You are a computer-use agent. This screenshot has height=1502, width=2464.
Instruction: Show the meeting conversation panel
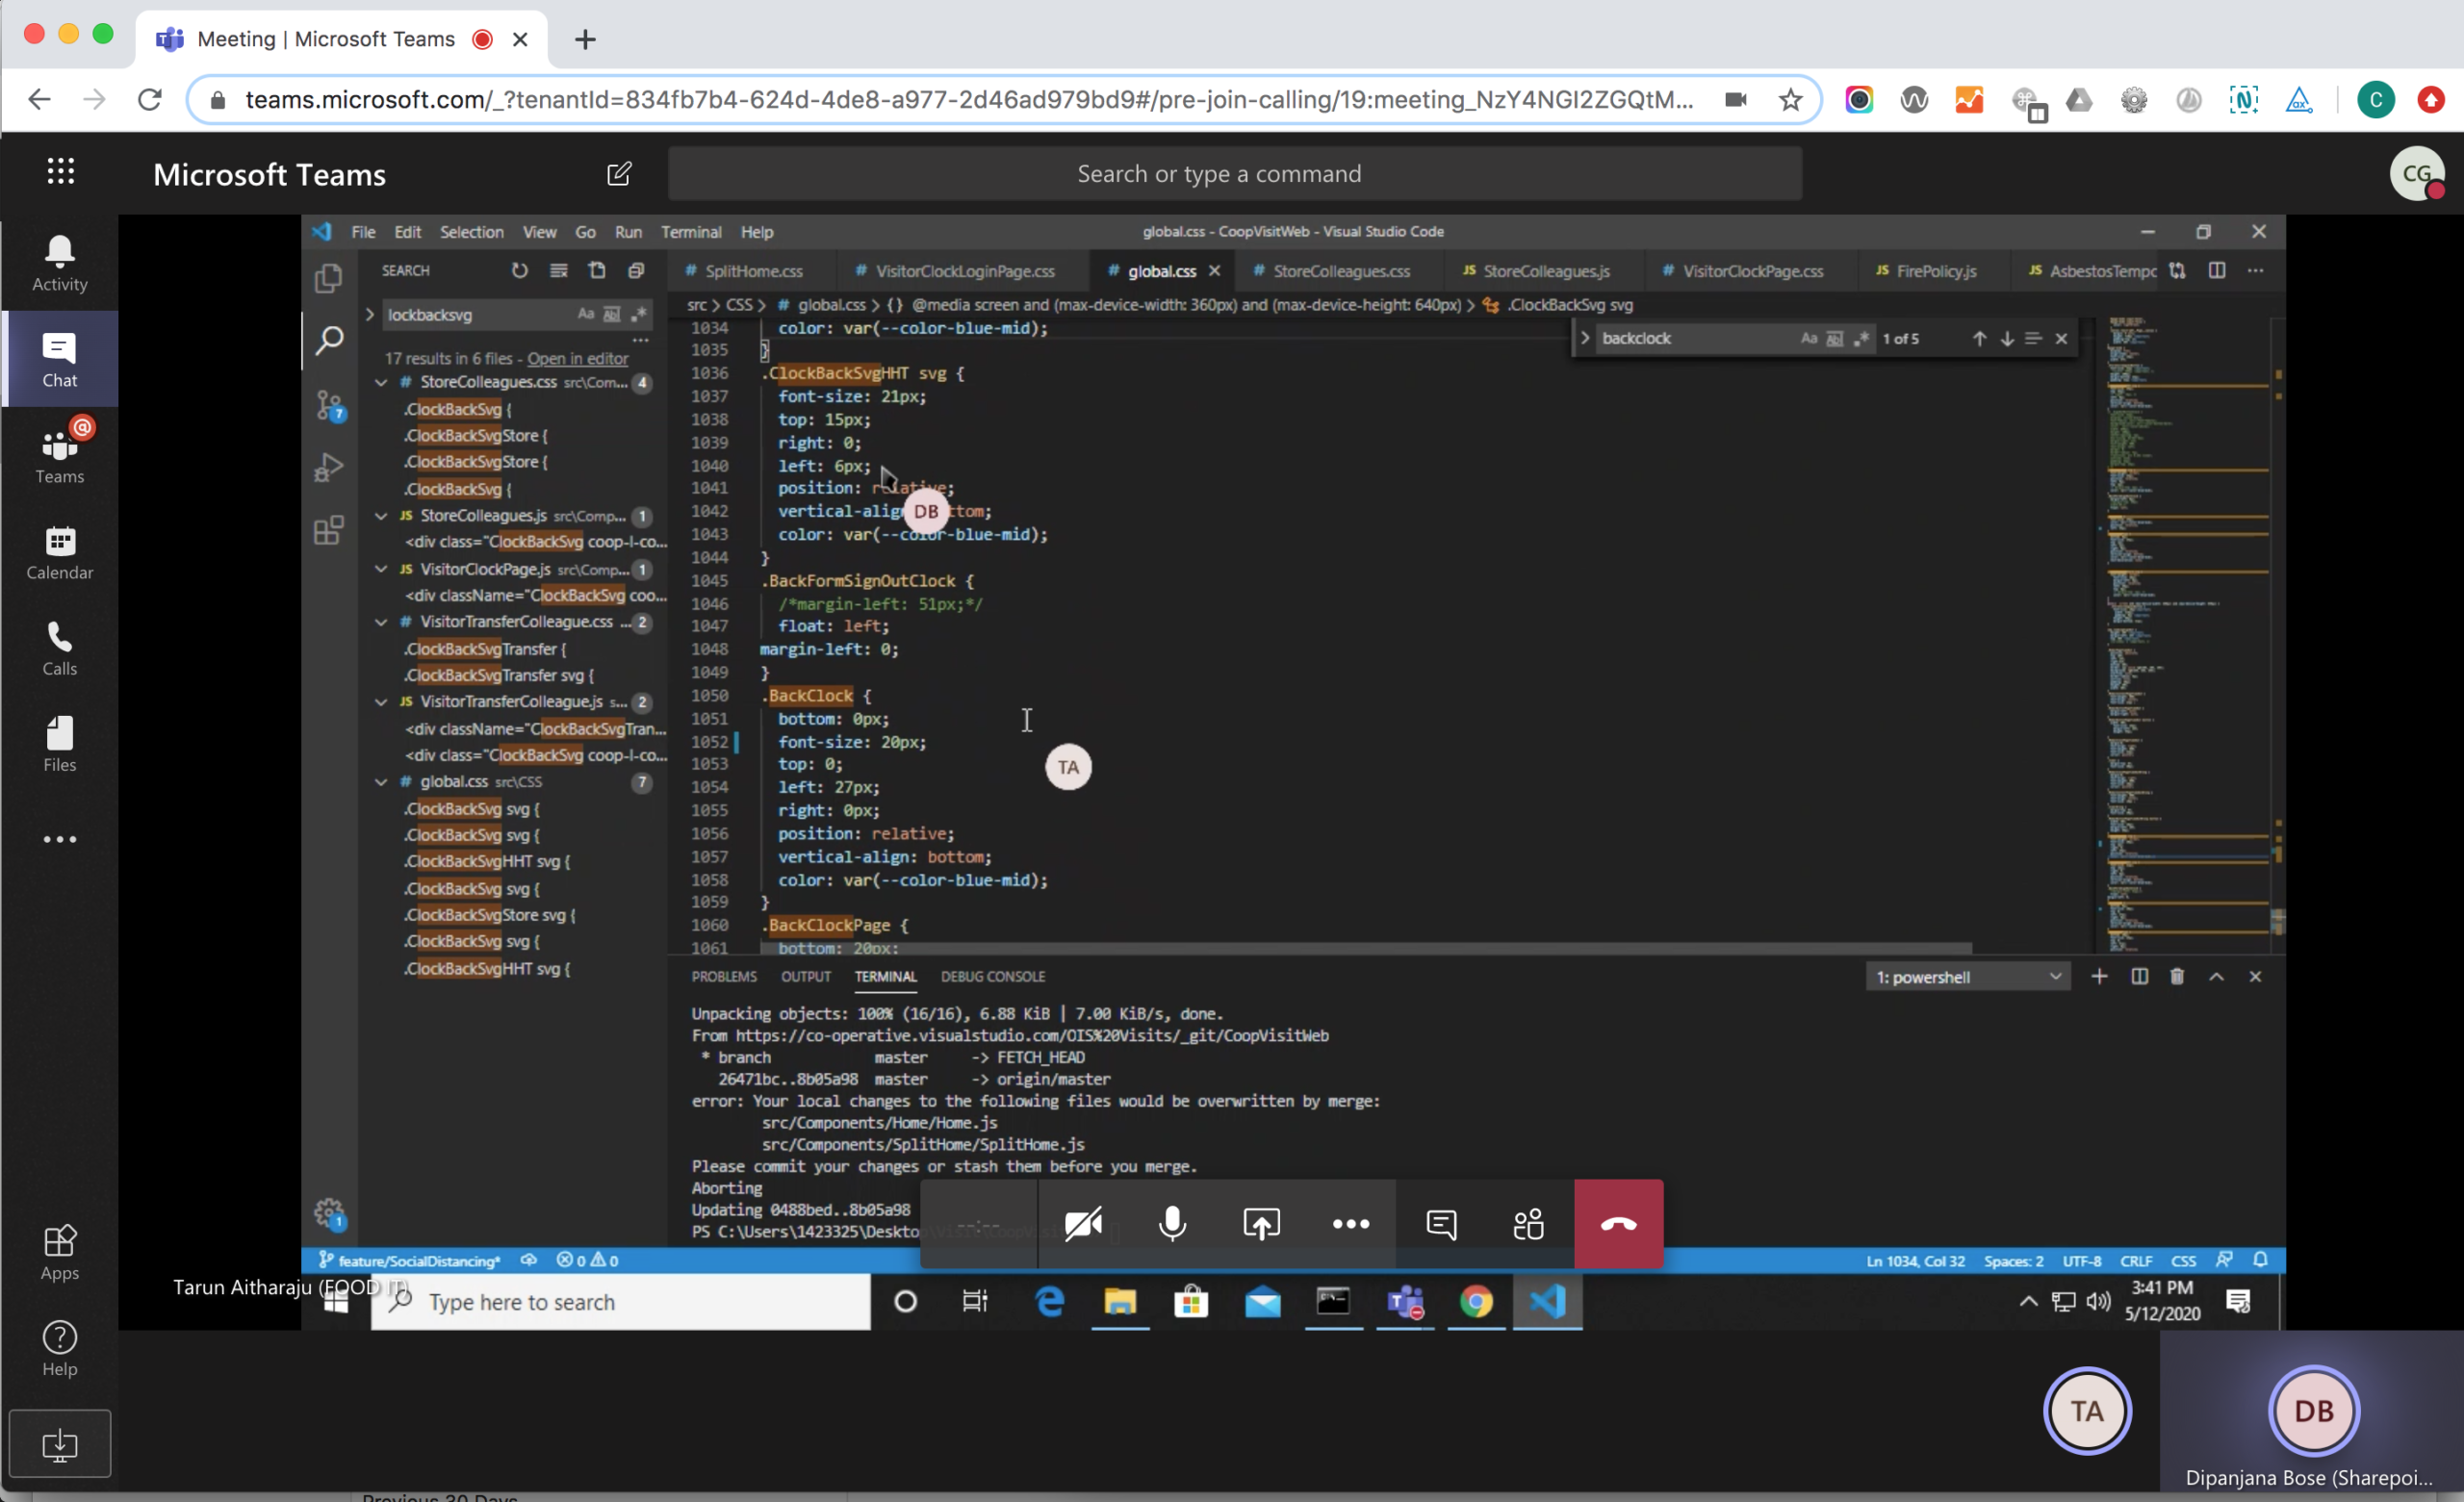point(1441,1224)
